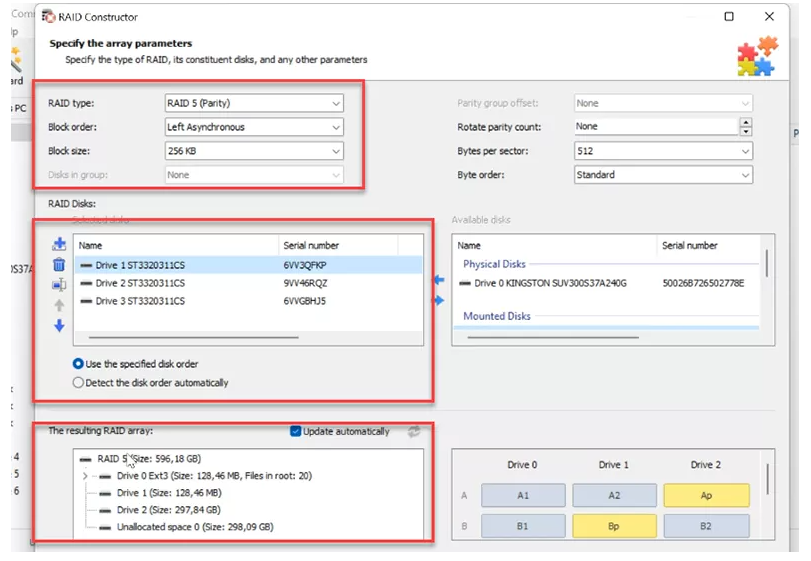Uncheck the Update automatically checkbox

[295, 431]
